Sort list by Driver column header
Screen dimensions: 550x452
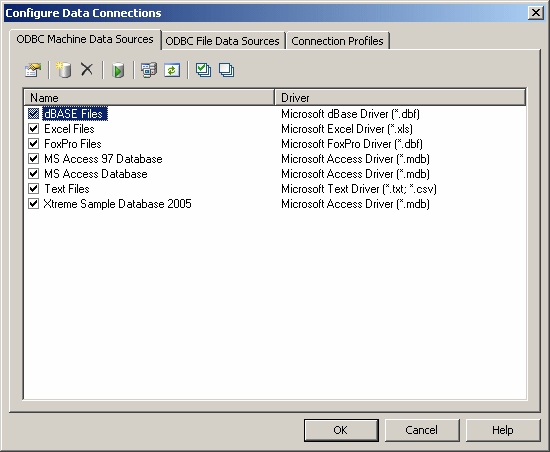400,97
